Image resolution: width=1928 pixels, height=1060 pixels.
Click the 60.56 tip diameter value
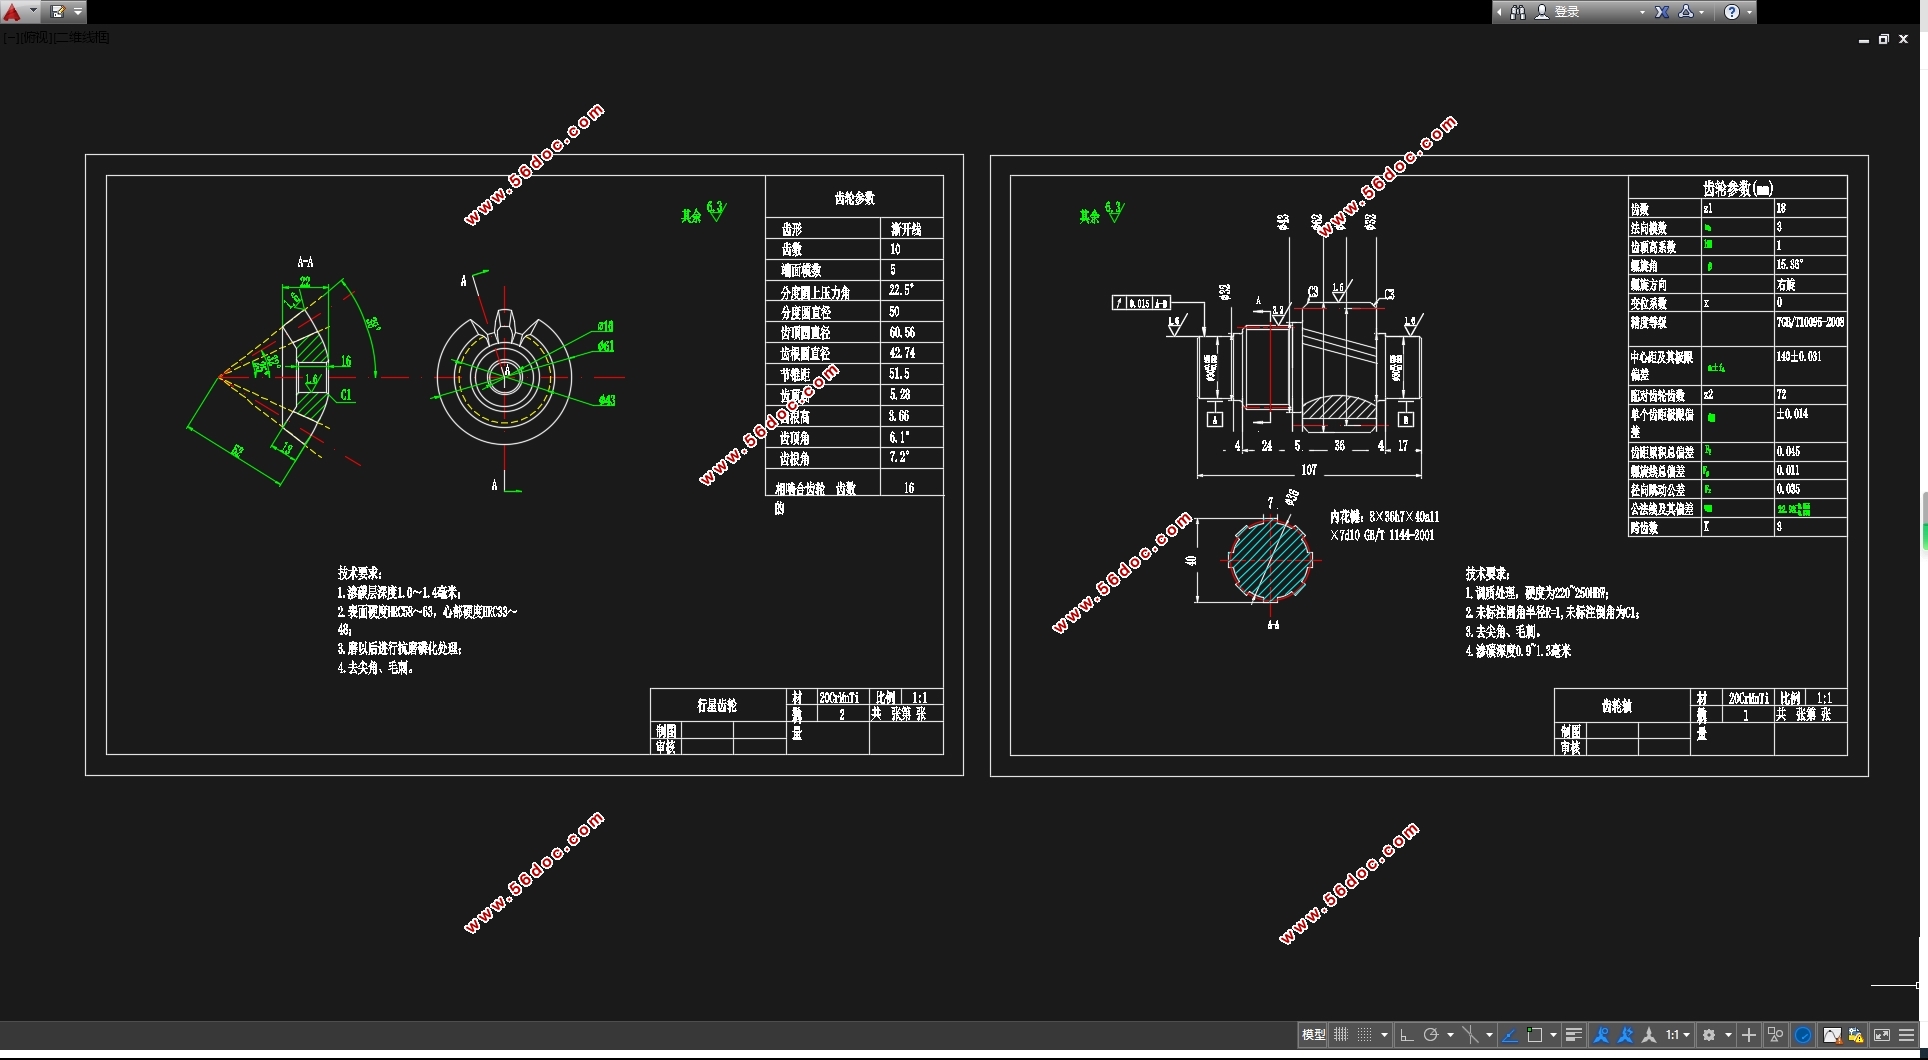point(902,332)
